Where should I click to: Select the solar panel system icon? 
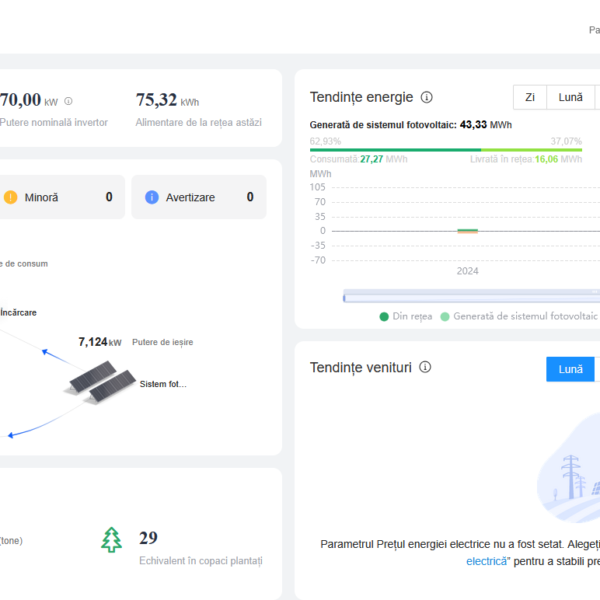point(101,386)
